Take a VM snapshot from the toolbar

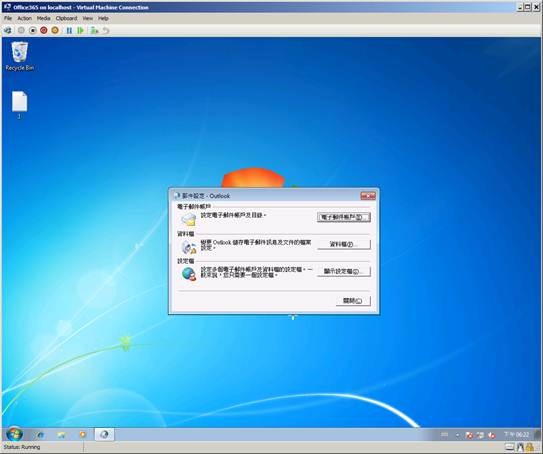pos(94,30)
